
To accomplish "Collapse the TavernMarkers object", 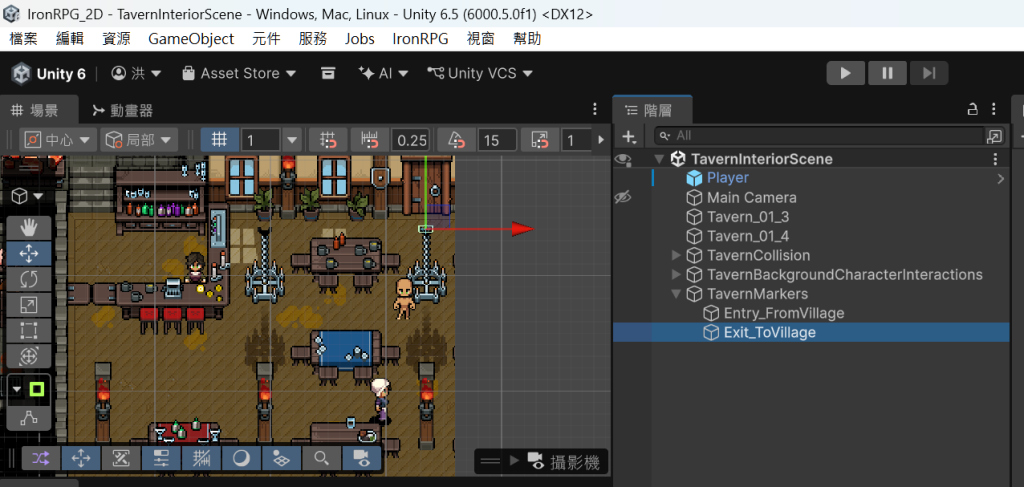I will pyautogui.click(x=676, y=294).
